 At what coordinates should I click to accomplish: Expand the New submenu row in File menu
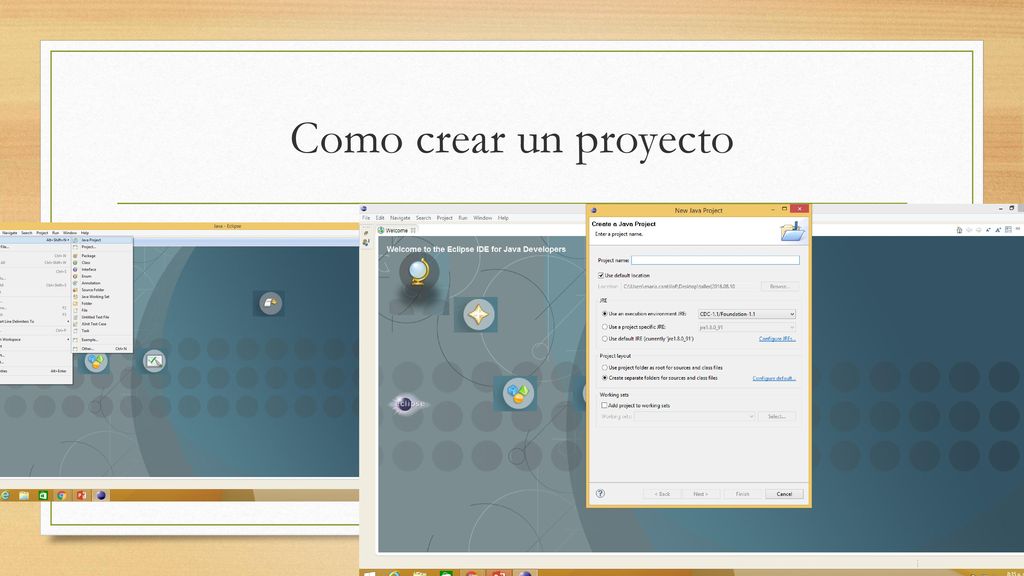coord(35,240)
